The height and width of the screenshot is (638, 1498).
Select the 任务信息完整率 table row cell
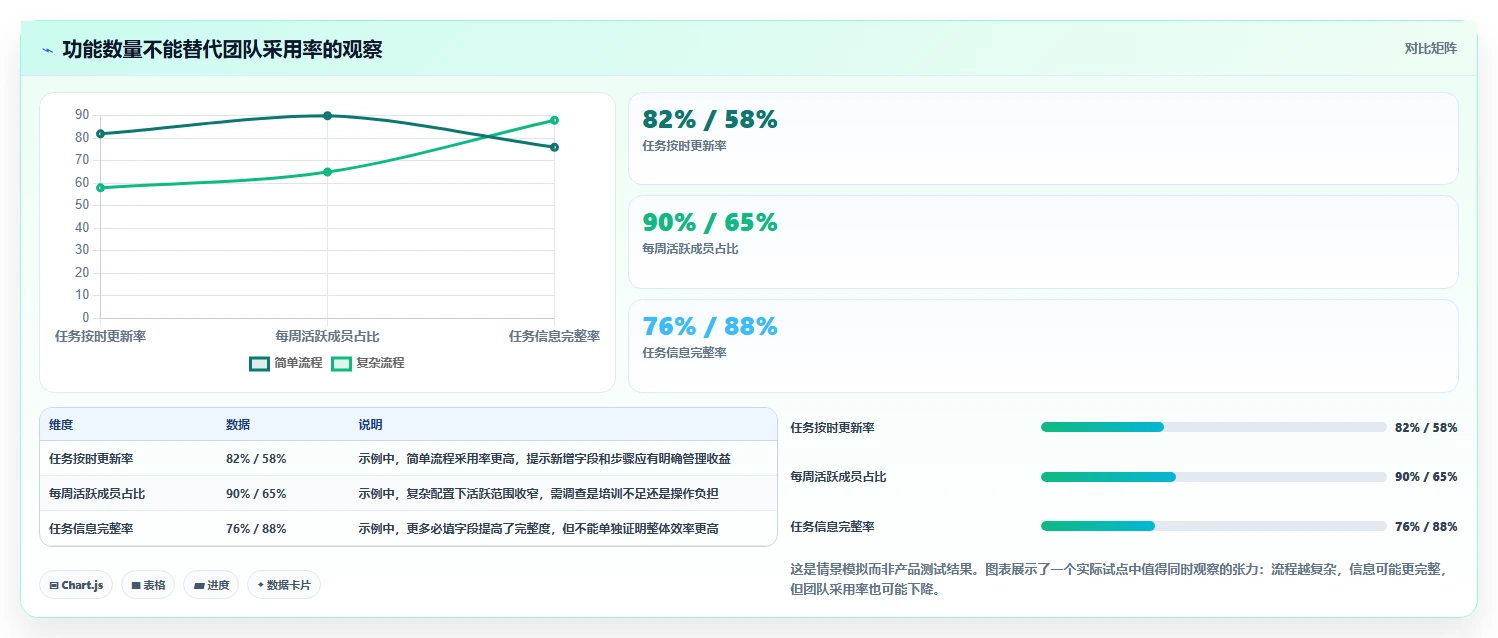(x=91, y=529)
